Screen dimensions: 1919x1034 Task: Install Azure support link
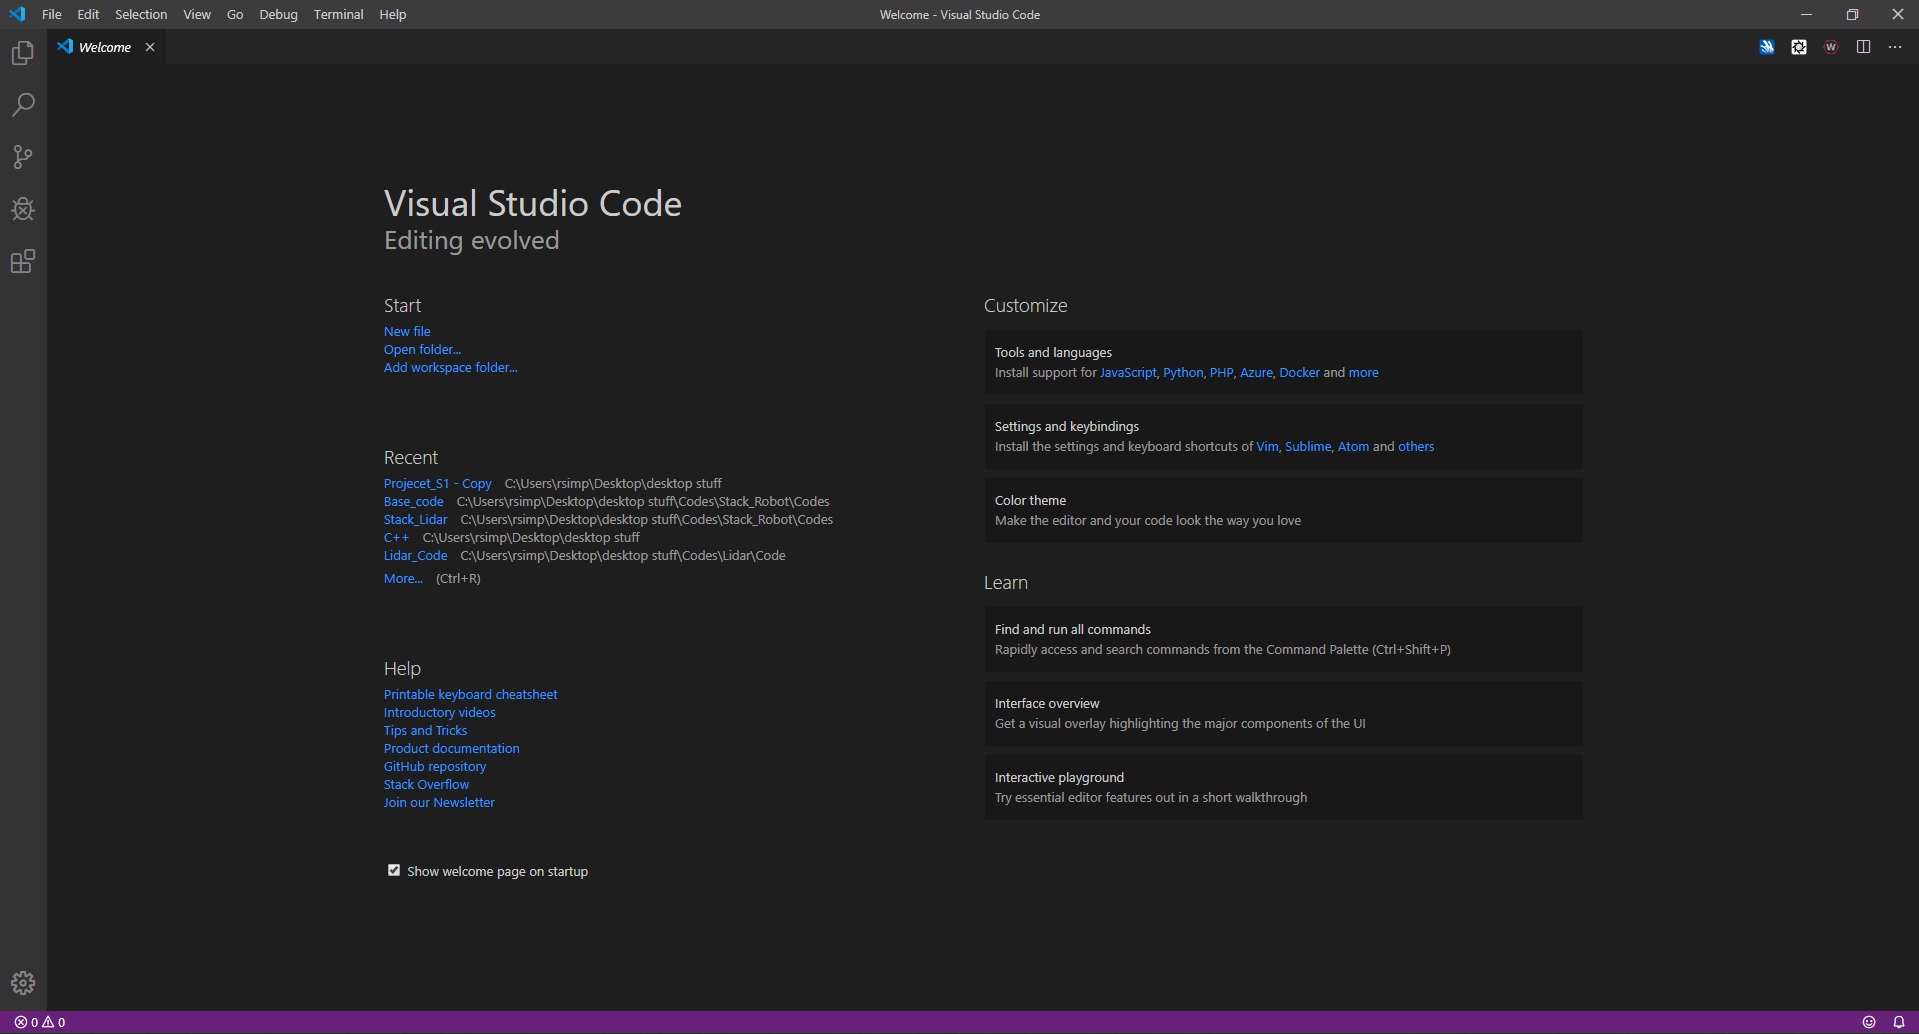click(x=1256, y=372)
